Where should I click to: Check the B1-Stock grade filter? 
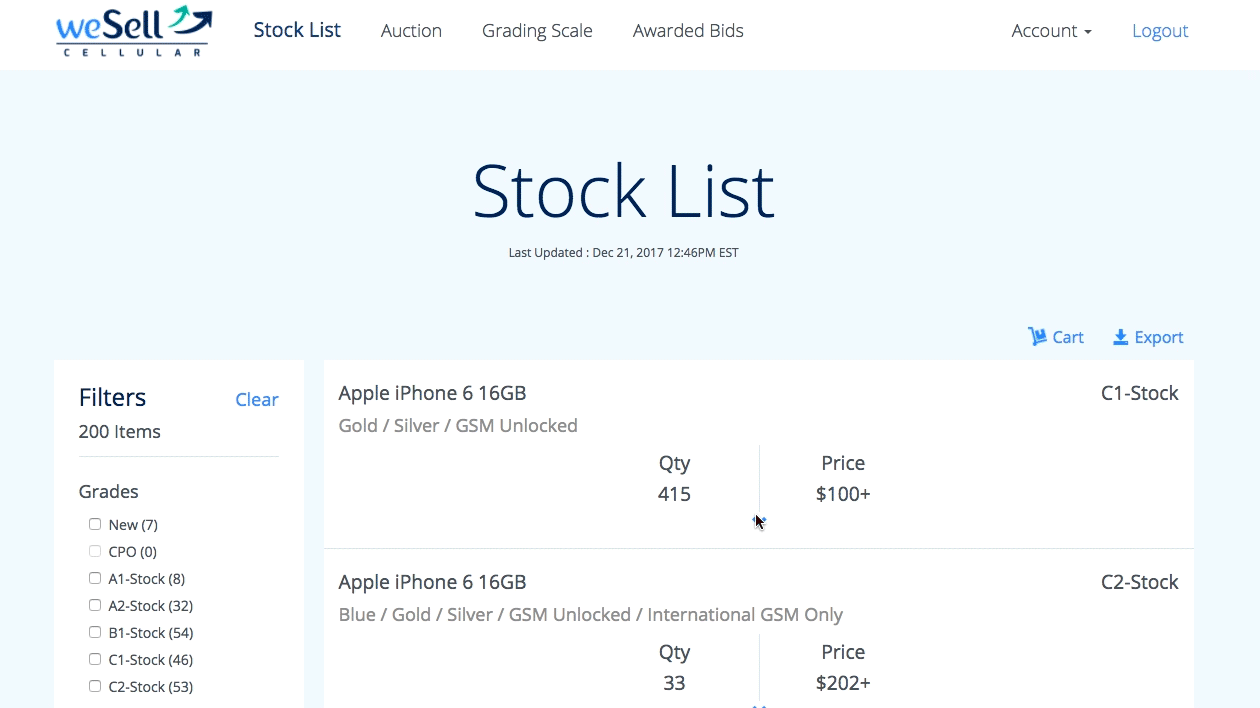tap(95, 632)
